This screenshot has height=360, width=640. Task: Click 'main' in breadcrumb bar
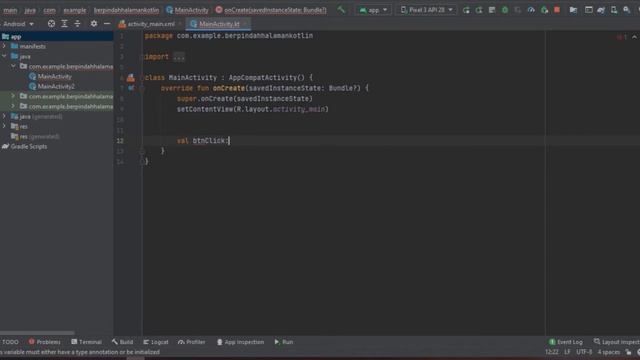coord(10,10)
